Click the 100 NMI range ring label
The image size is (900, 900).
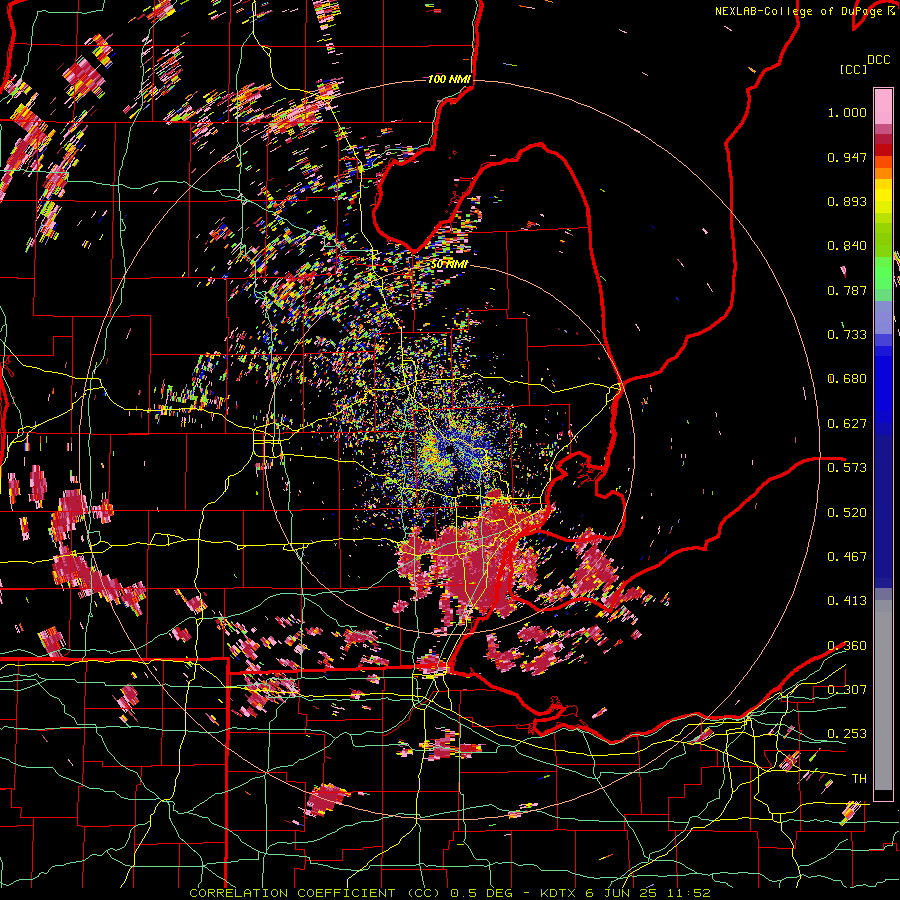click(x=449, y=79)
